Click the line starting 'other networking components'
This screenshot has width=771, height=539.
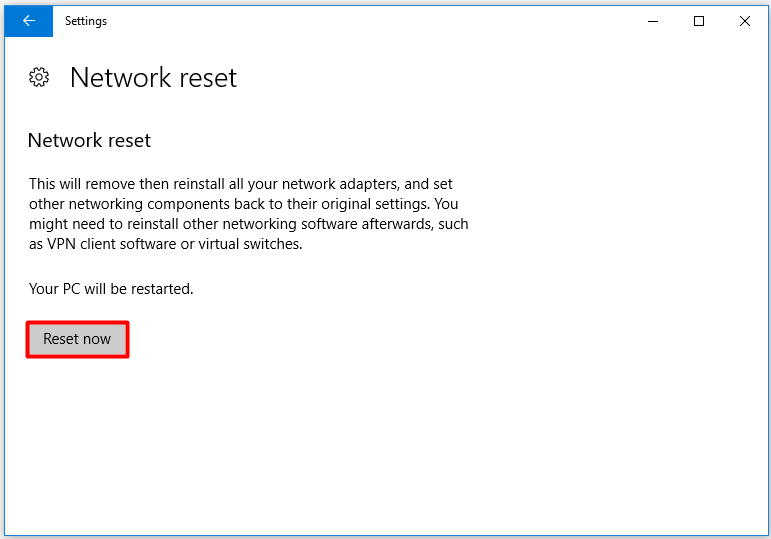click(x=243, y=204)
